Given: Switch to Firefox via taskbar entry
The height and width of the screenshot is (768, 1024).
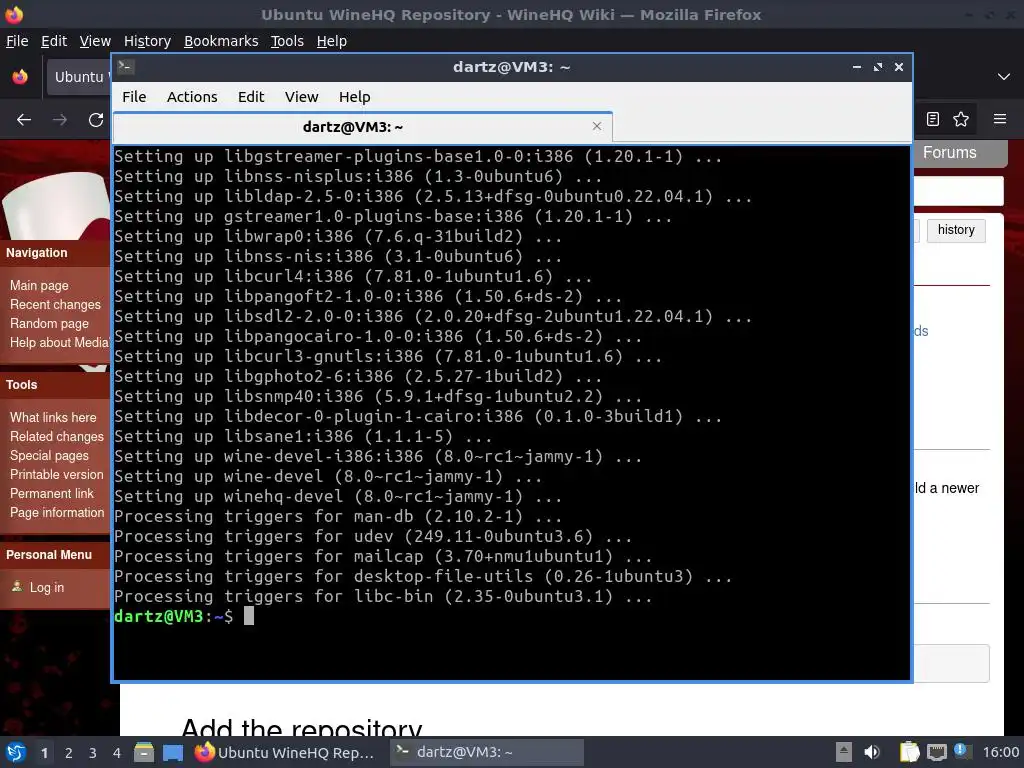Looking at the screenshot, I should [285, 752].
